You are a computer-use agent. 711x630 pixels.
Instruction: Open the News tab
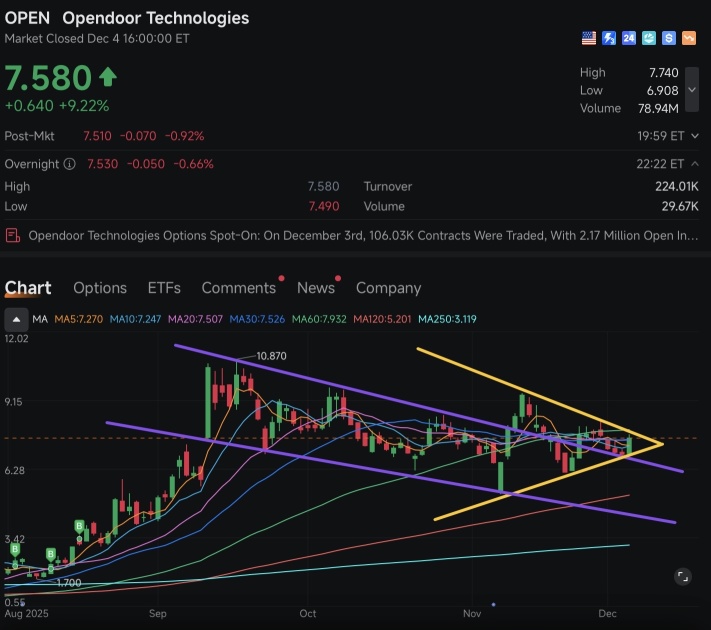316,288
